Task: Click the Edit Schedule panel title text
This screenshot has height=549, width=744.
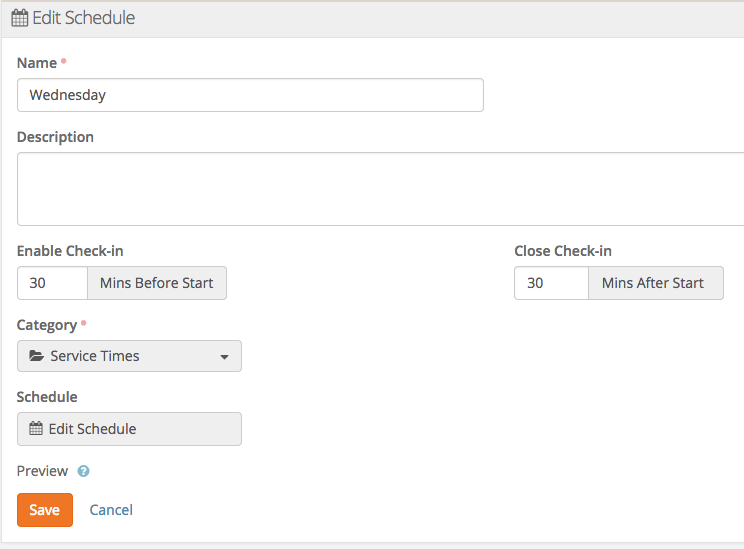Action: (84, 18)
